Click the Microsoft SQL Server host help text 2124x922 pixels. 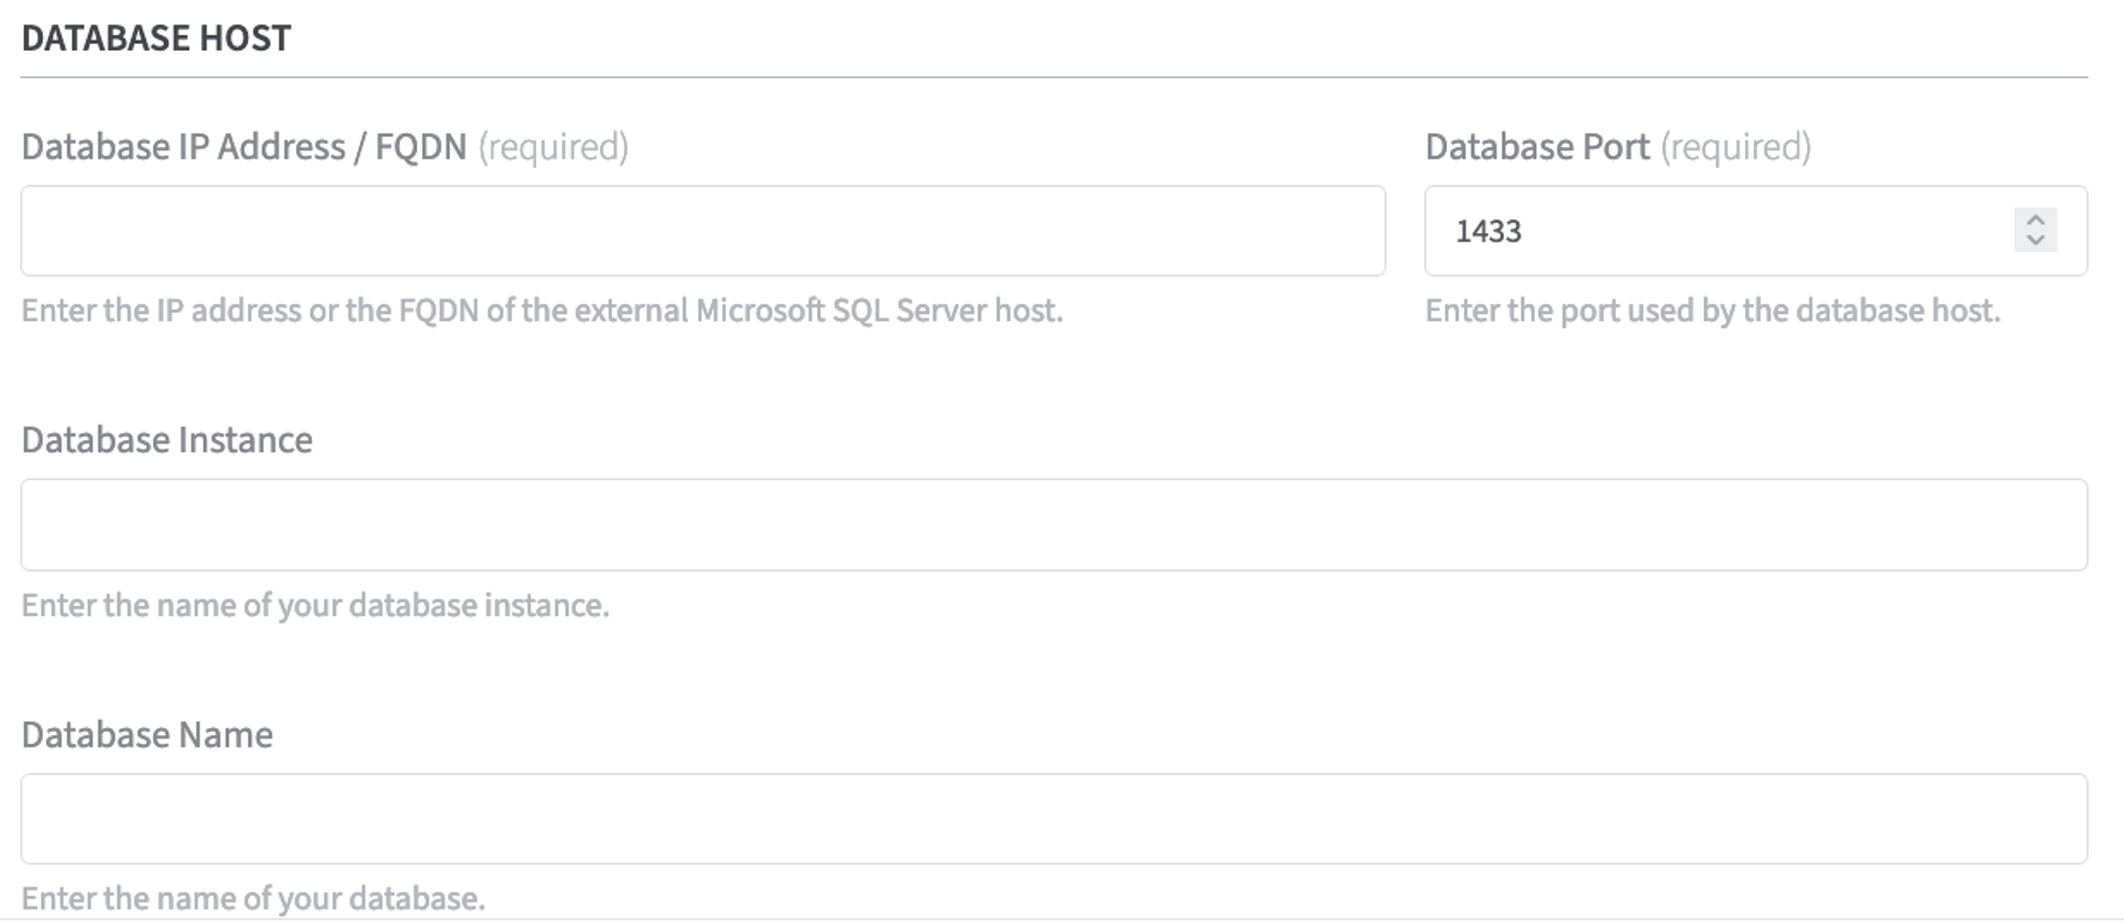[541, 311]
